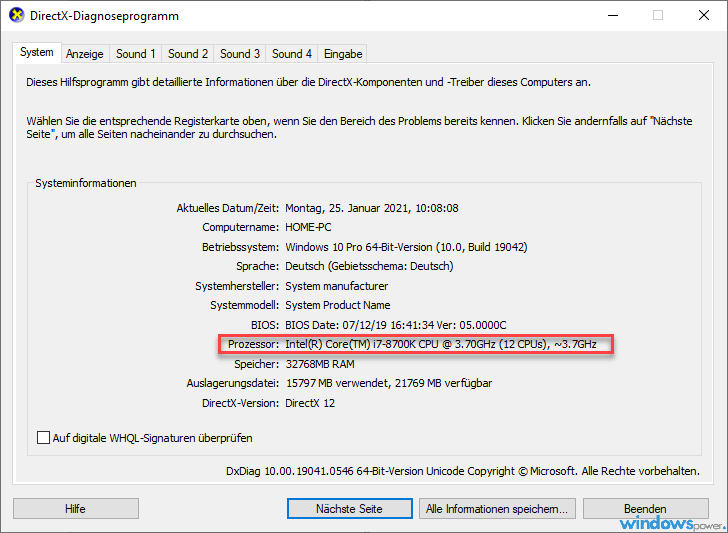This screenshot has width=728, height=533.
Task: Click the Deutsch (Gebietsschema: Deutsch) value
Action: pos(369,266)
